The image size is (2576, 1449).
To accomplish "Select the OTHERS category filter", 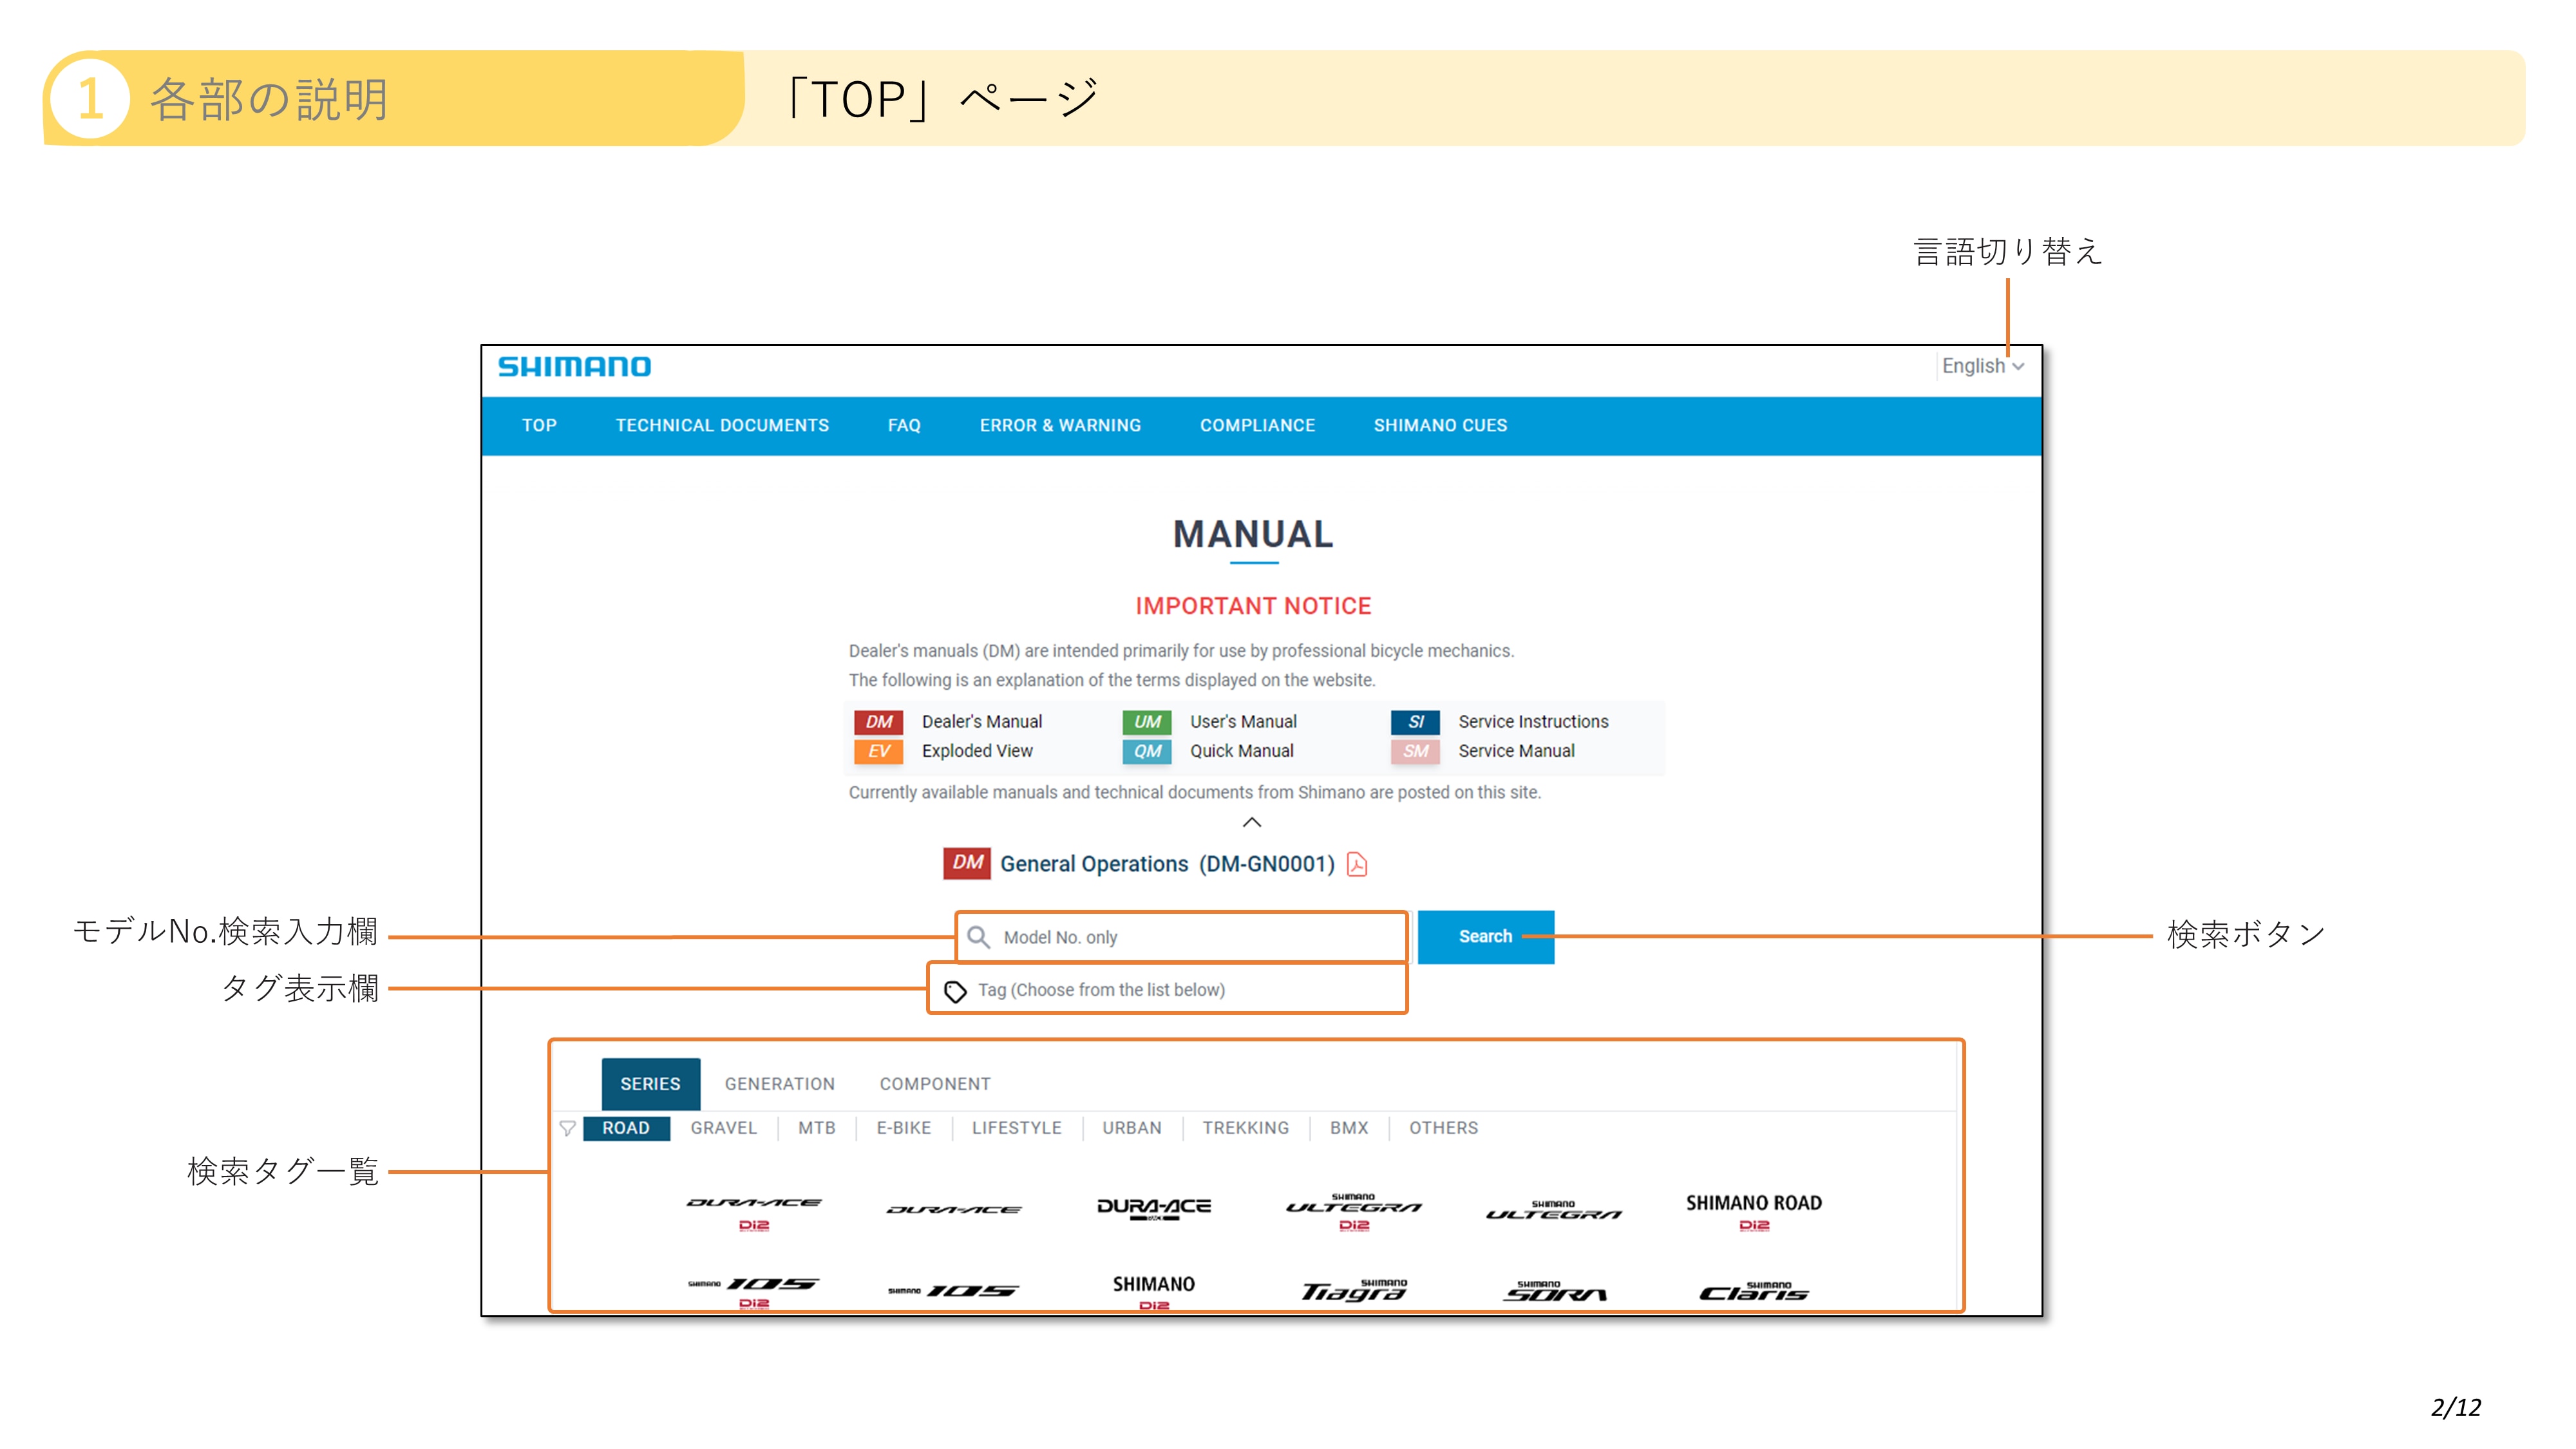I will (1443, 1128).
